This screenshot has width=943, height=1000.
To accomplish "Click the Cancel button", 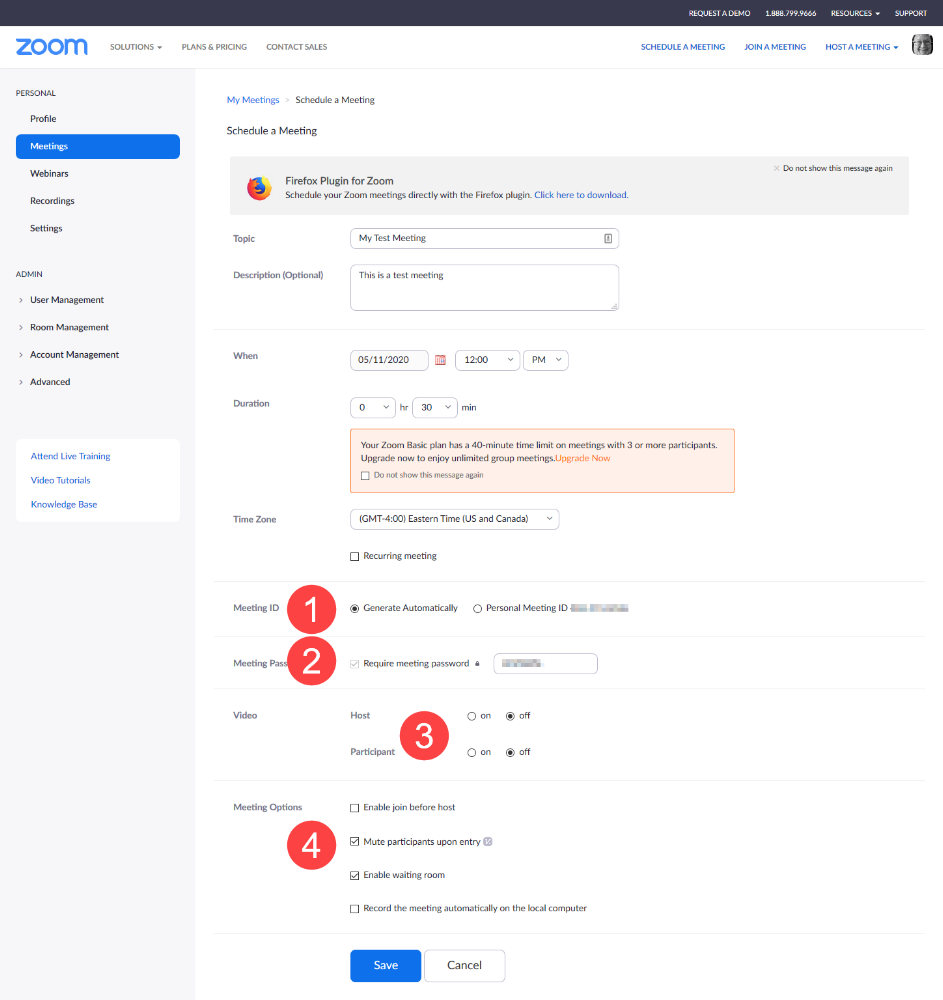I will (x=464, y=966).
